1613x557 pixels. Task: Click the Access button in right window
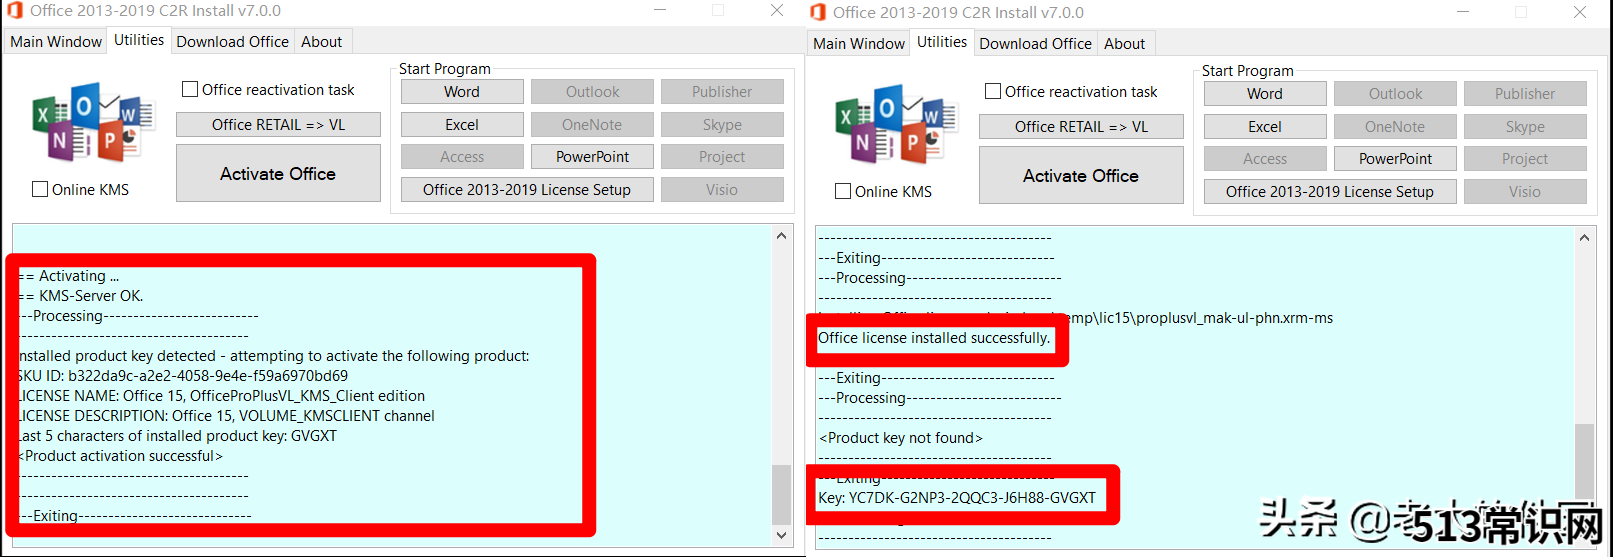click(1265, 159)
